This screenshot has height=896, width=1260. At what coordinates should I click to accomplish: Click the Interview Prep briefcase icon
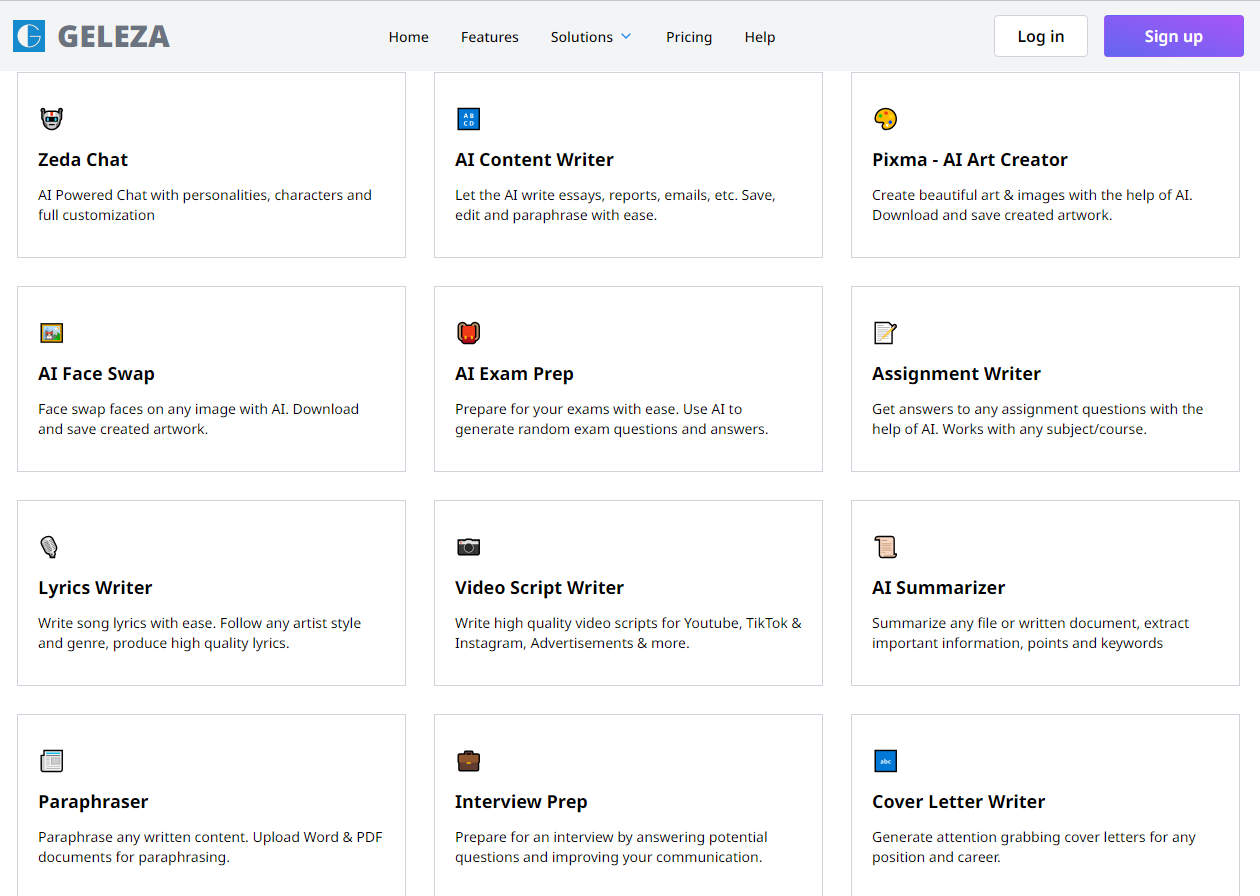pyautogui.click(x=468, y=761)
